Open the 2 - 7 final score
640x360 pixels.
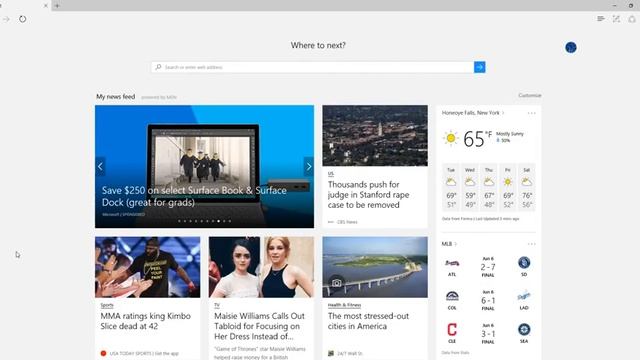click(488, 267)
